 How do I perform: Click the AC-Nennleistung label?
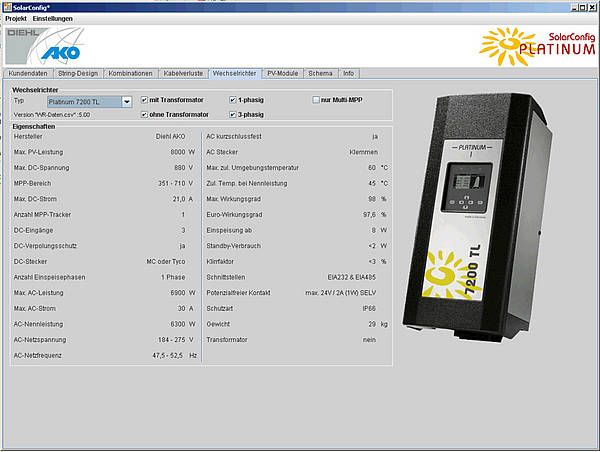click(x=38, y=325)
